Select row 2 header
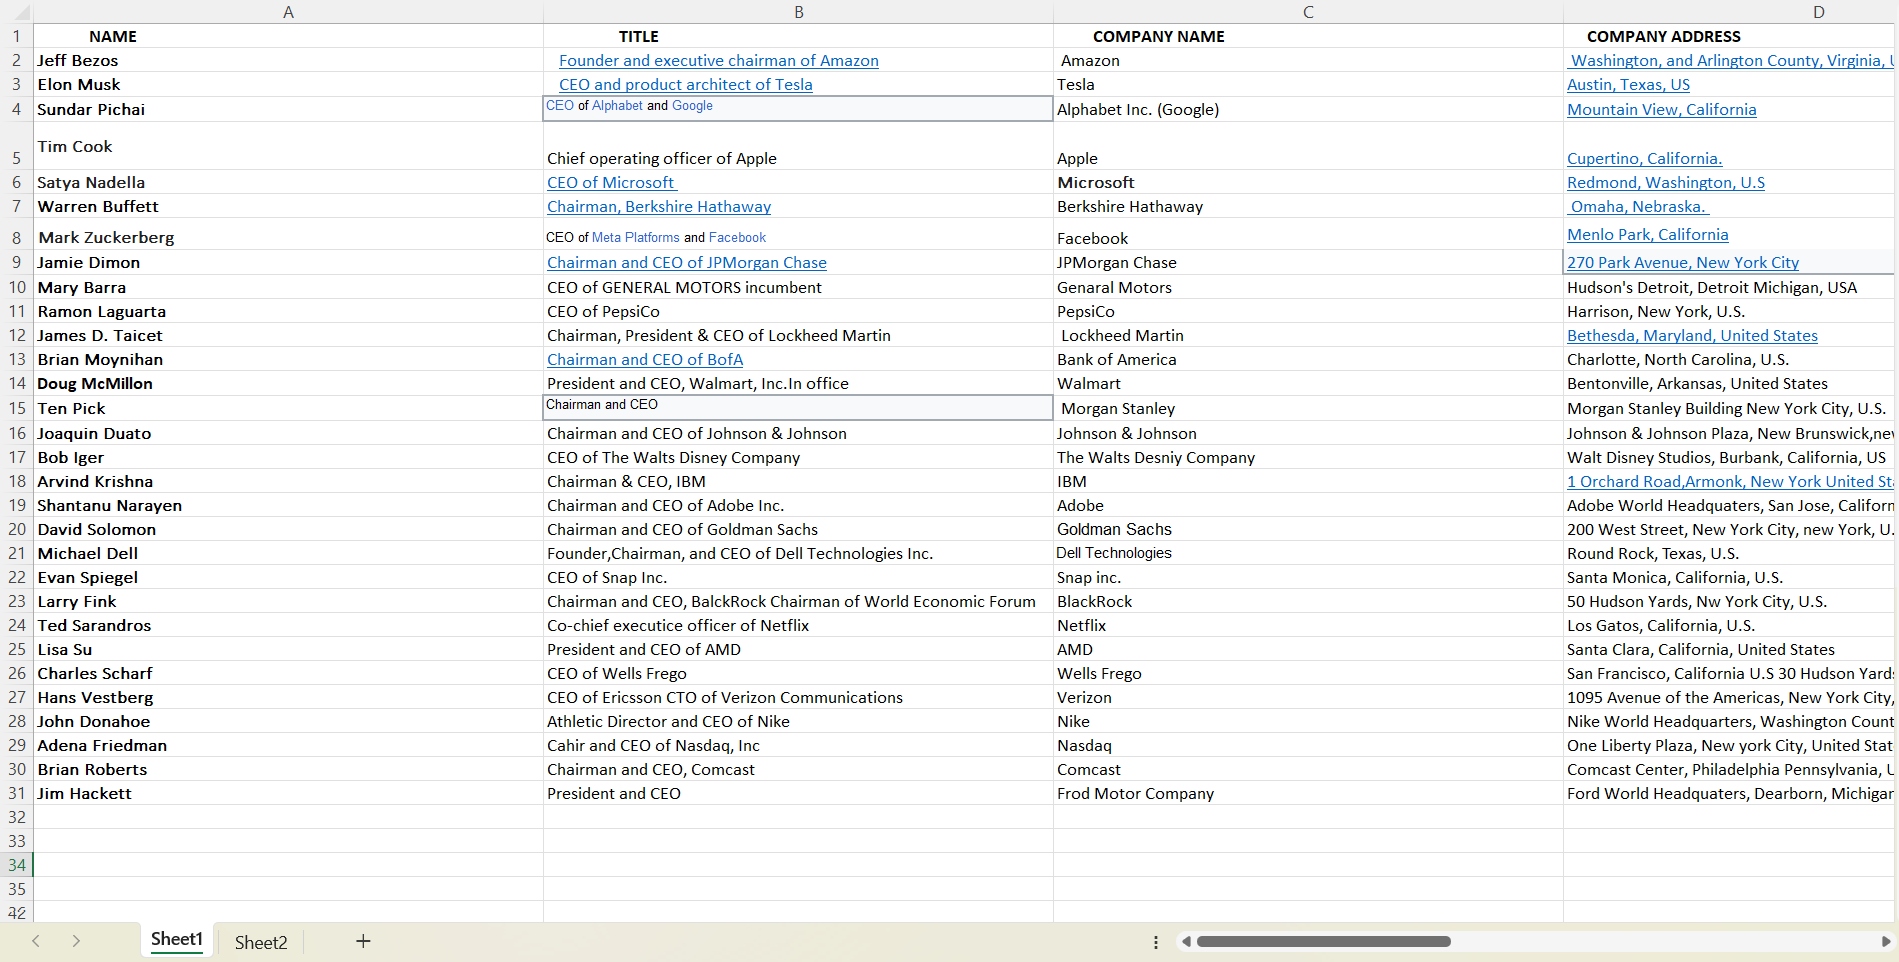The width and height of the screenshot is (1899, 962). pyautogui.click(x=17, y=61)
